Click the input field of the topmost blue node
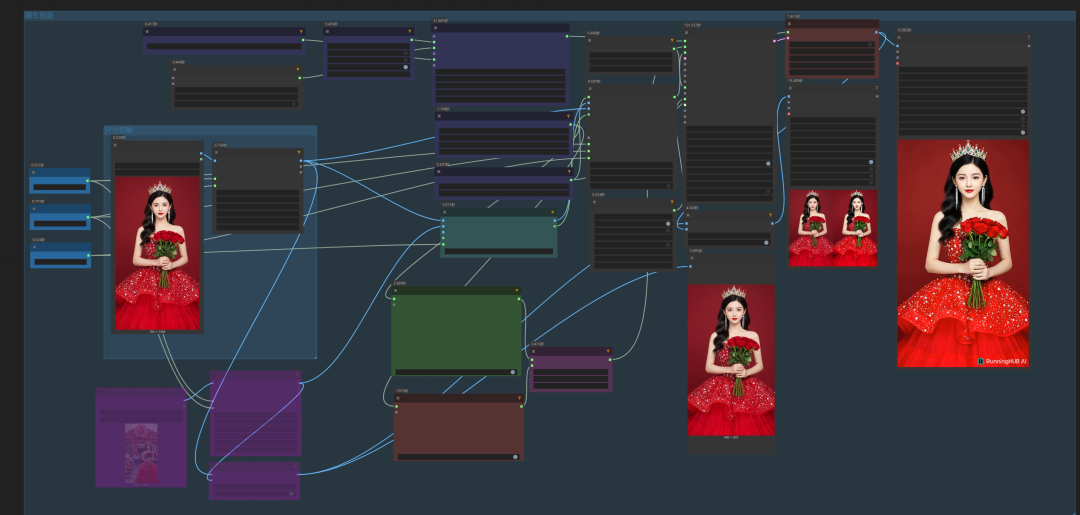 click(60, 187)
